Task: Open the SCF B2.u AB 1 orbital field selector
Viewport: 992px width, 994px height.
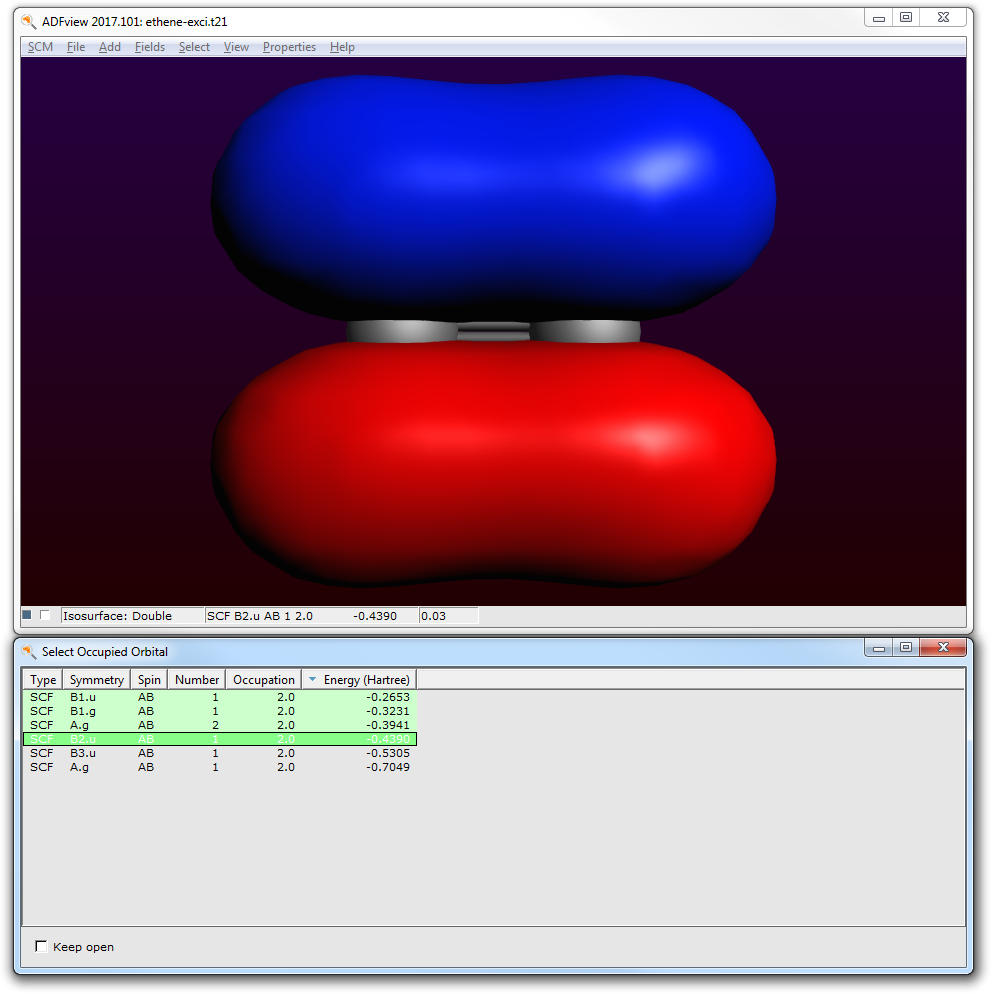Action: click(311, 616)
